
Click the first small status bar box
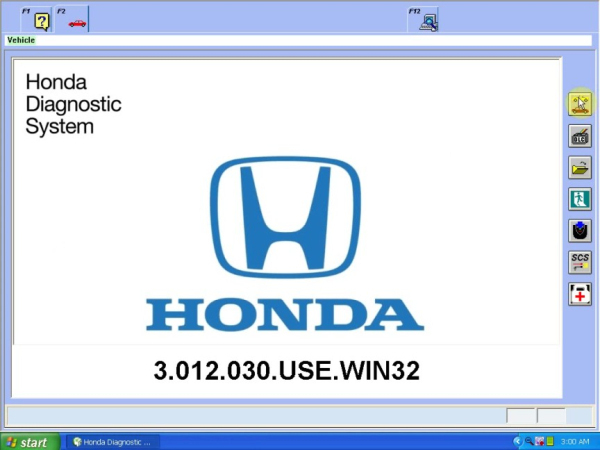pos(520,416)
